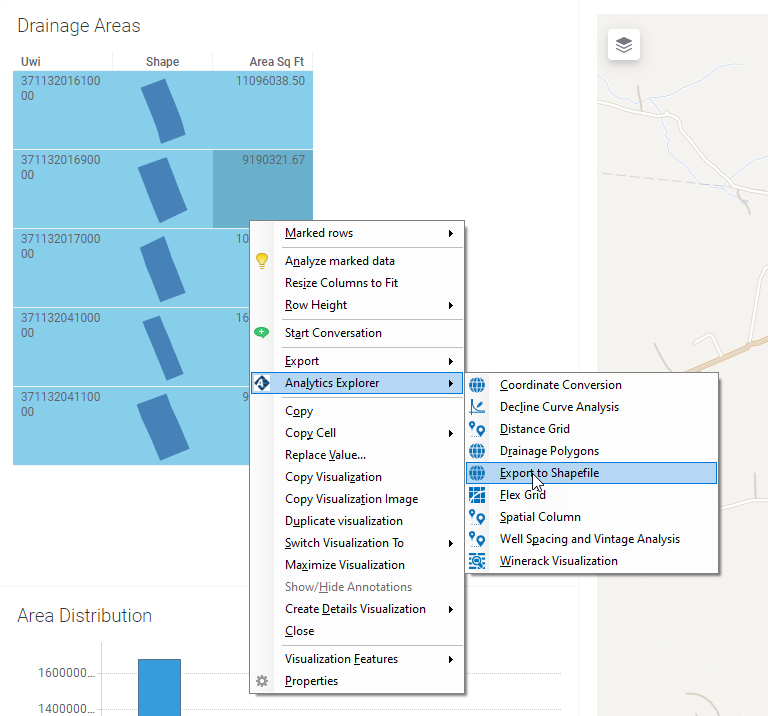Click the Area Distribution title

click(85, 616)
